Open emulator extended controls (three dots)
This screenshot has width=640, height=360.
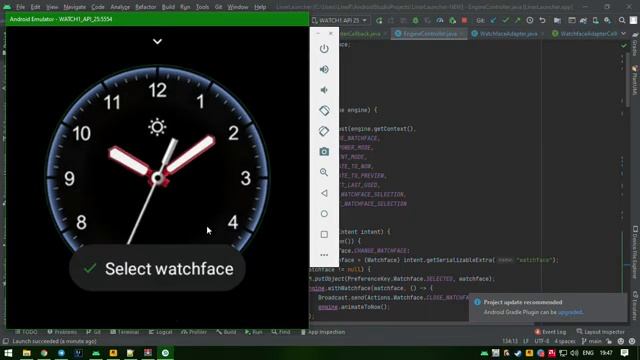[x=324, y=255]
